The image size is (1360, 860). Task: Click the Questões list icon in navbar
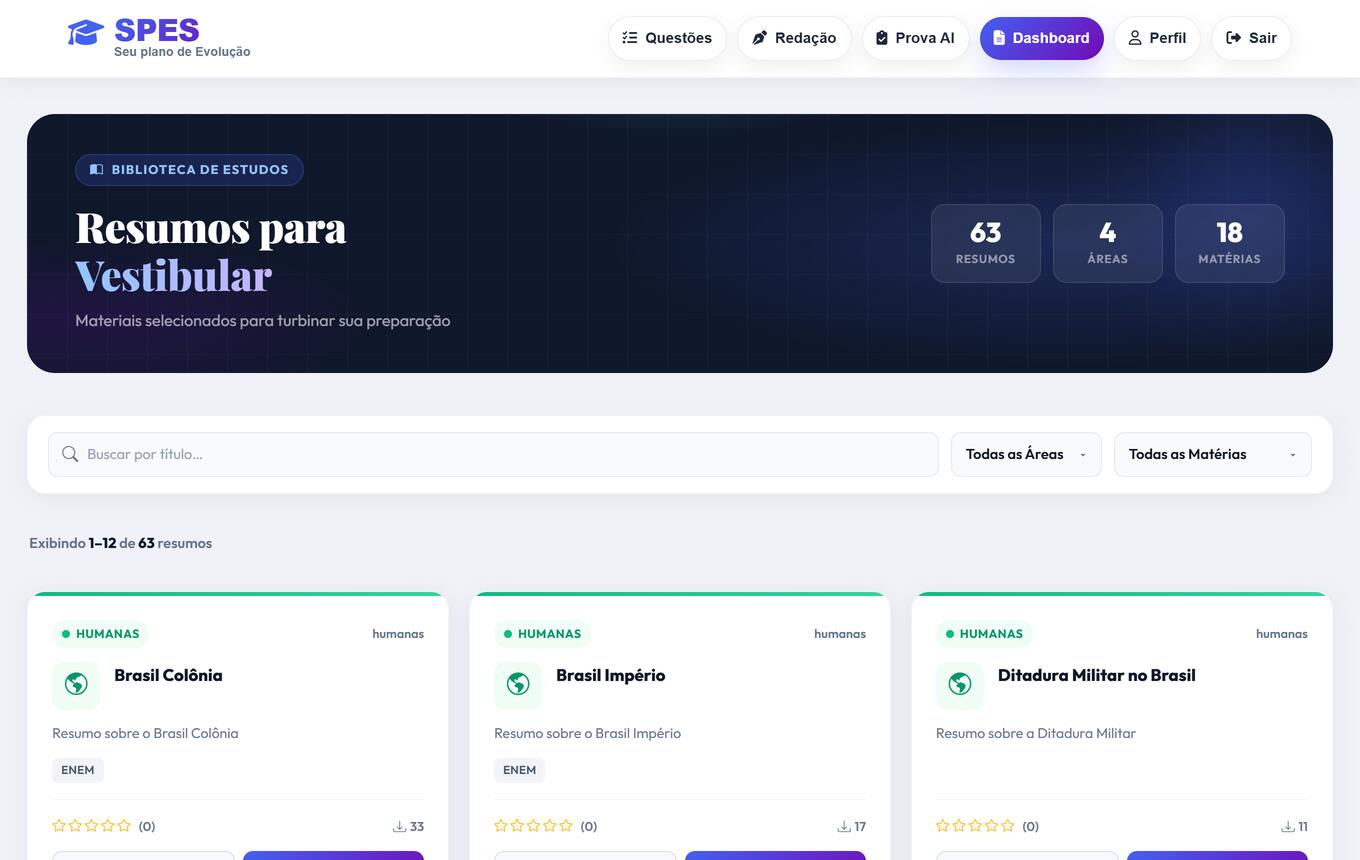pyautogui.click(x=630, y=38)
